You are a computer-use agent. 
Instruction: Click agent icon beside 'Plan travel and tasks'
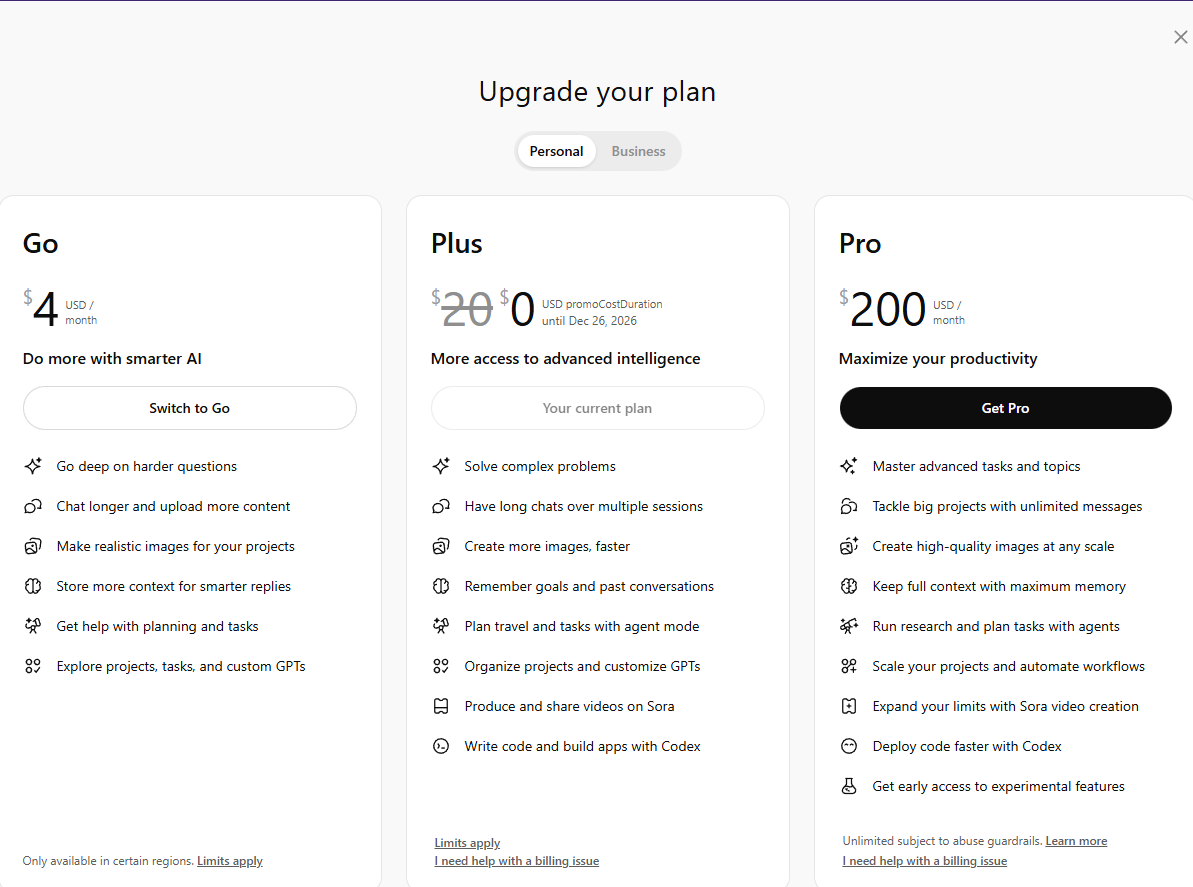pyautogui.click(x=441, y=626)
